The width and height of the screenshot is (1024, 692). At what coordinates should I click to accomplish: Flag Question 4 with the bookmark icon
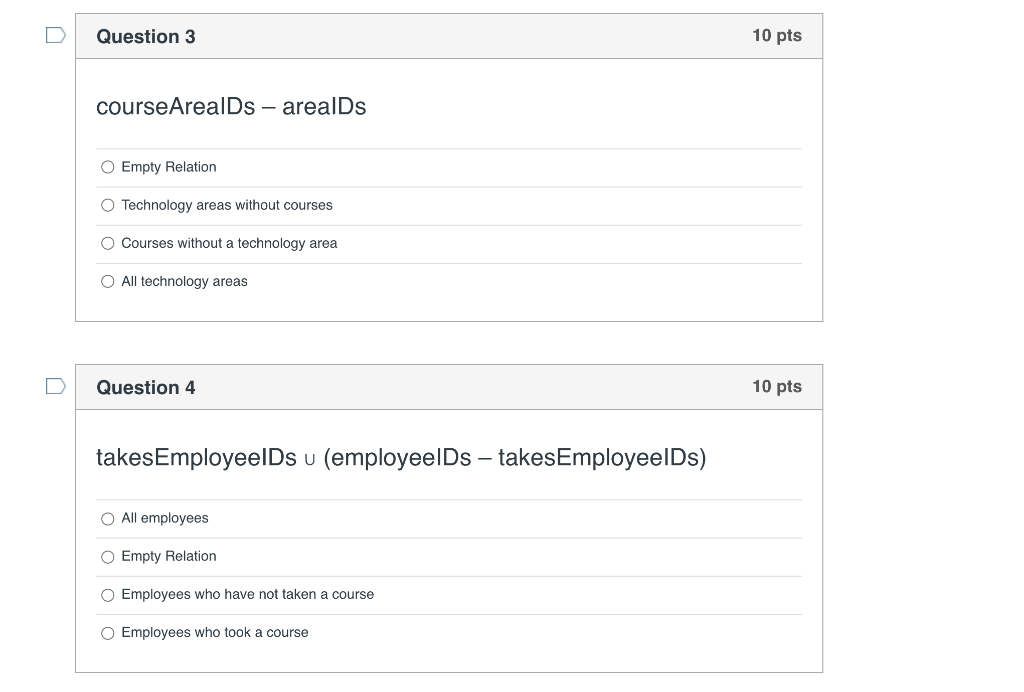56,386
